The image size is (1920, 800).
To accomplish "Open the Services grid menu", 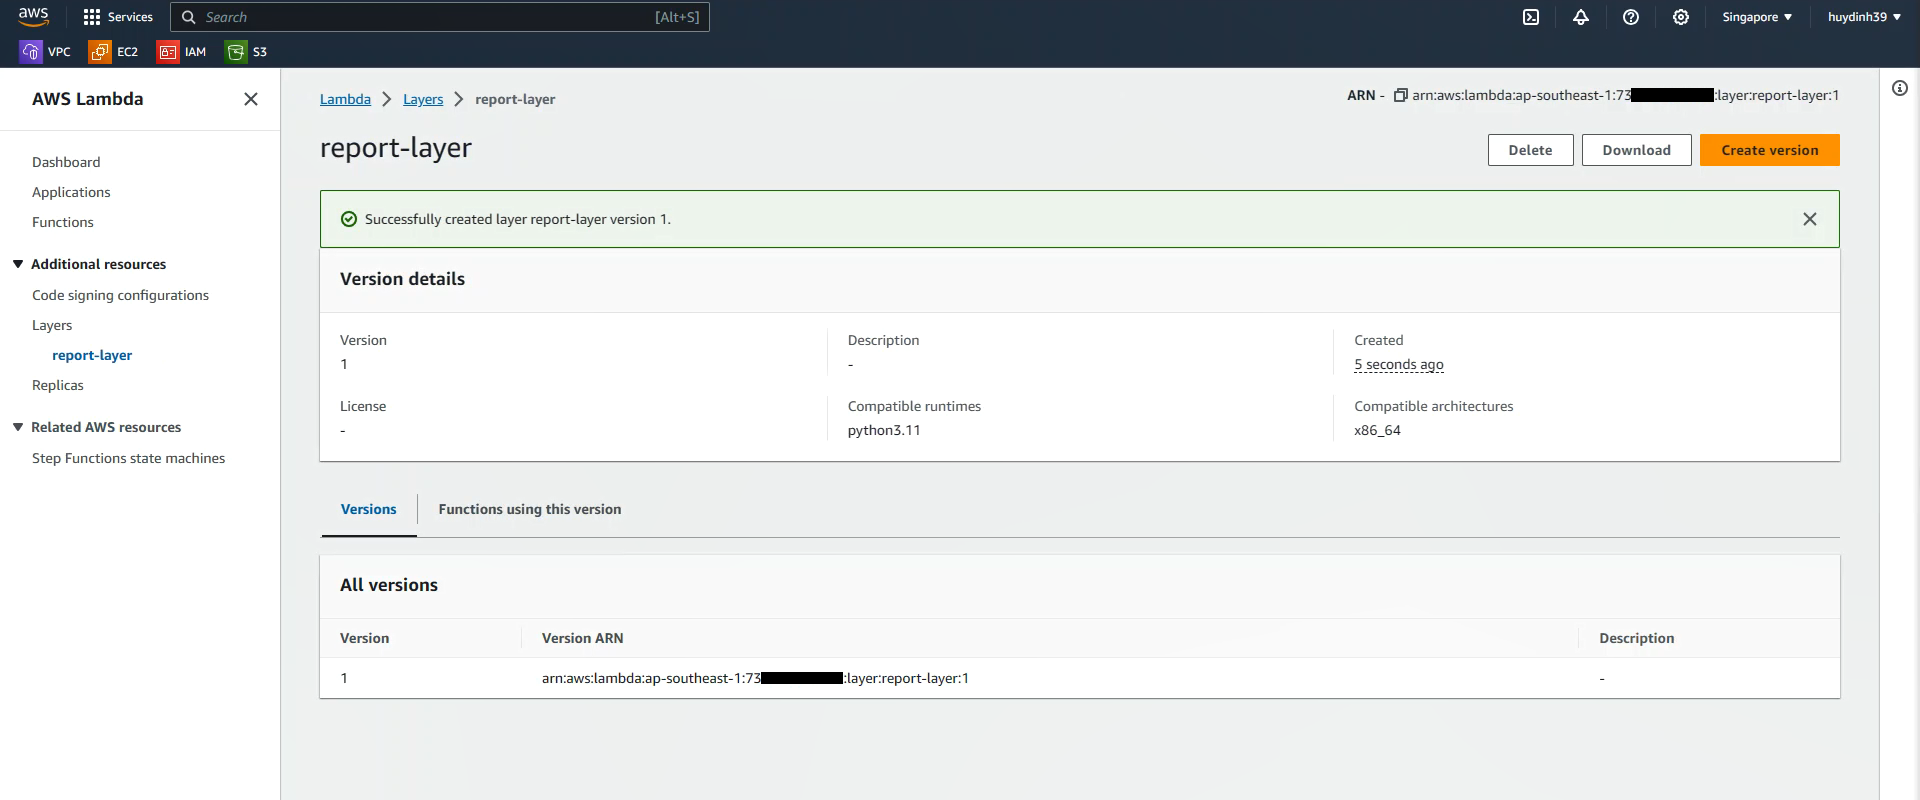I will [118, 17].
